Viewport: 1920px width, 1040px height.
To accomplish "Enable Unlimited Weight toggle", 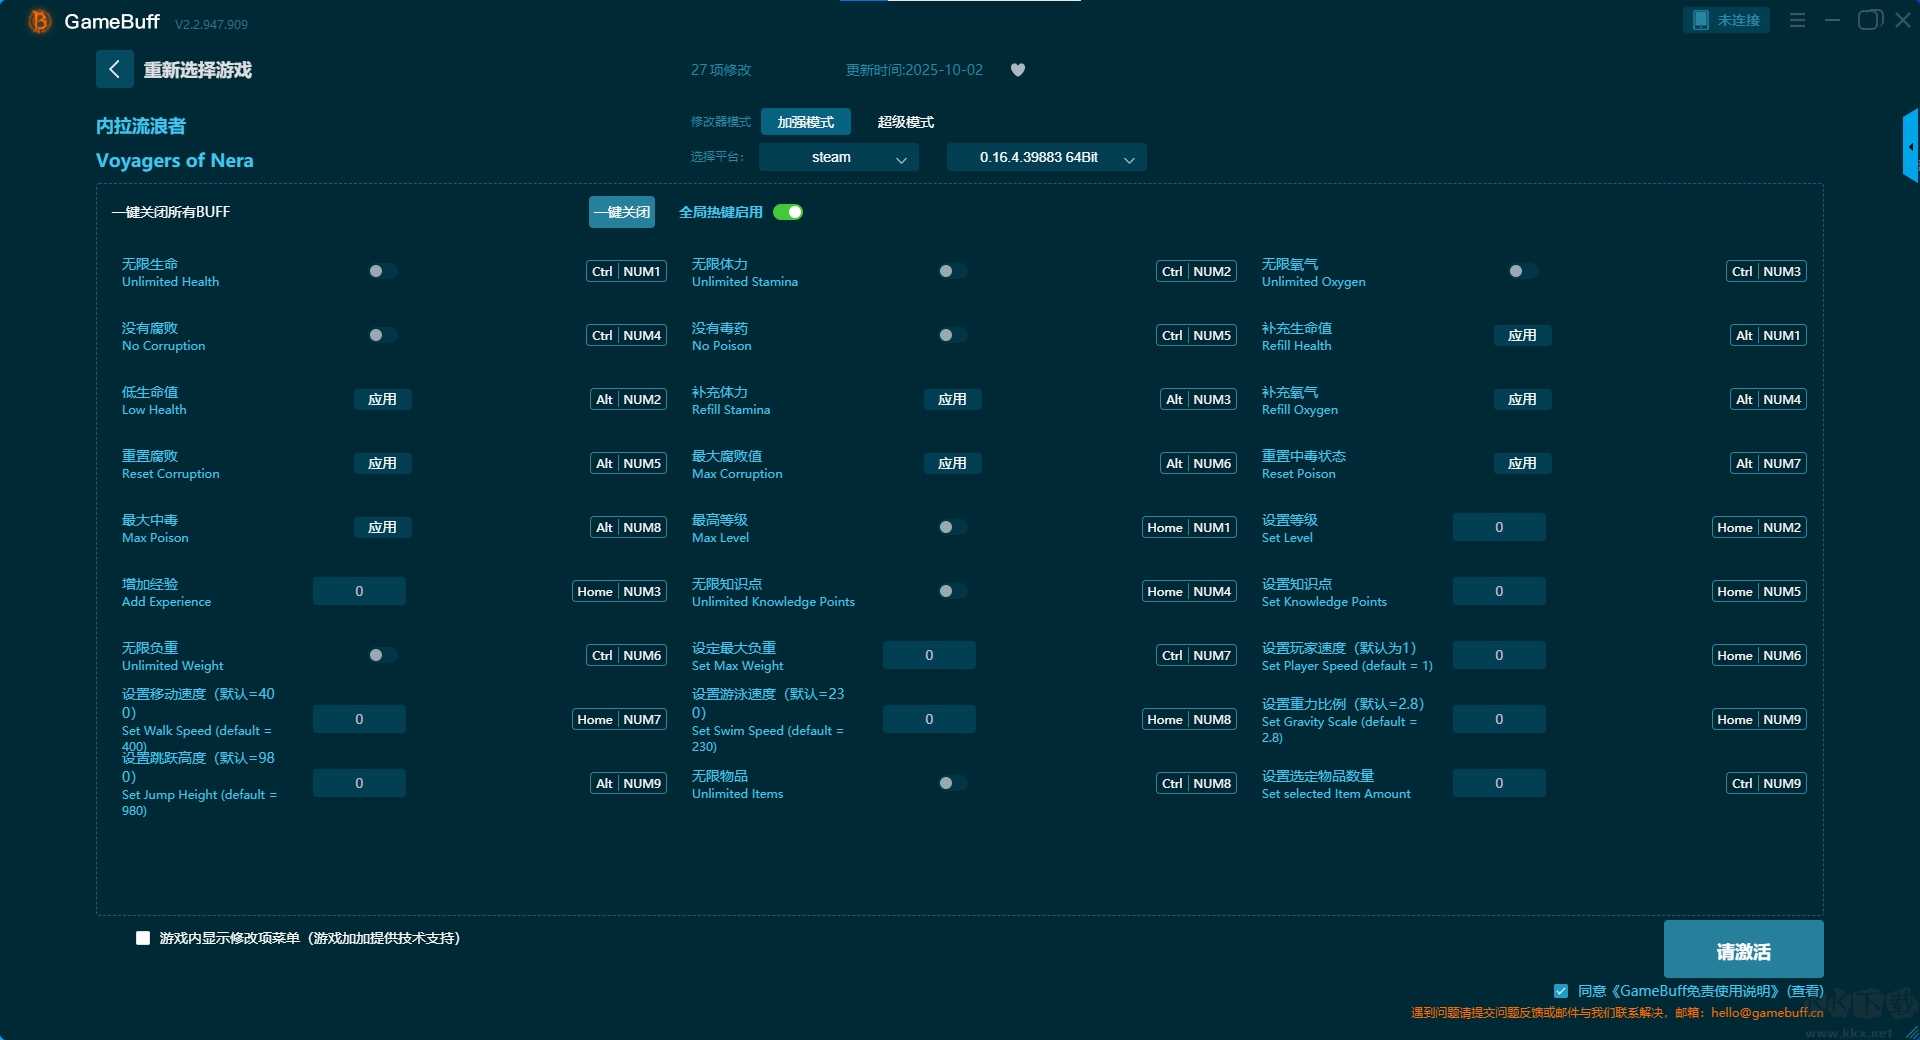I will click(x=382, y=655).
